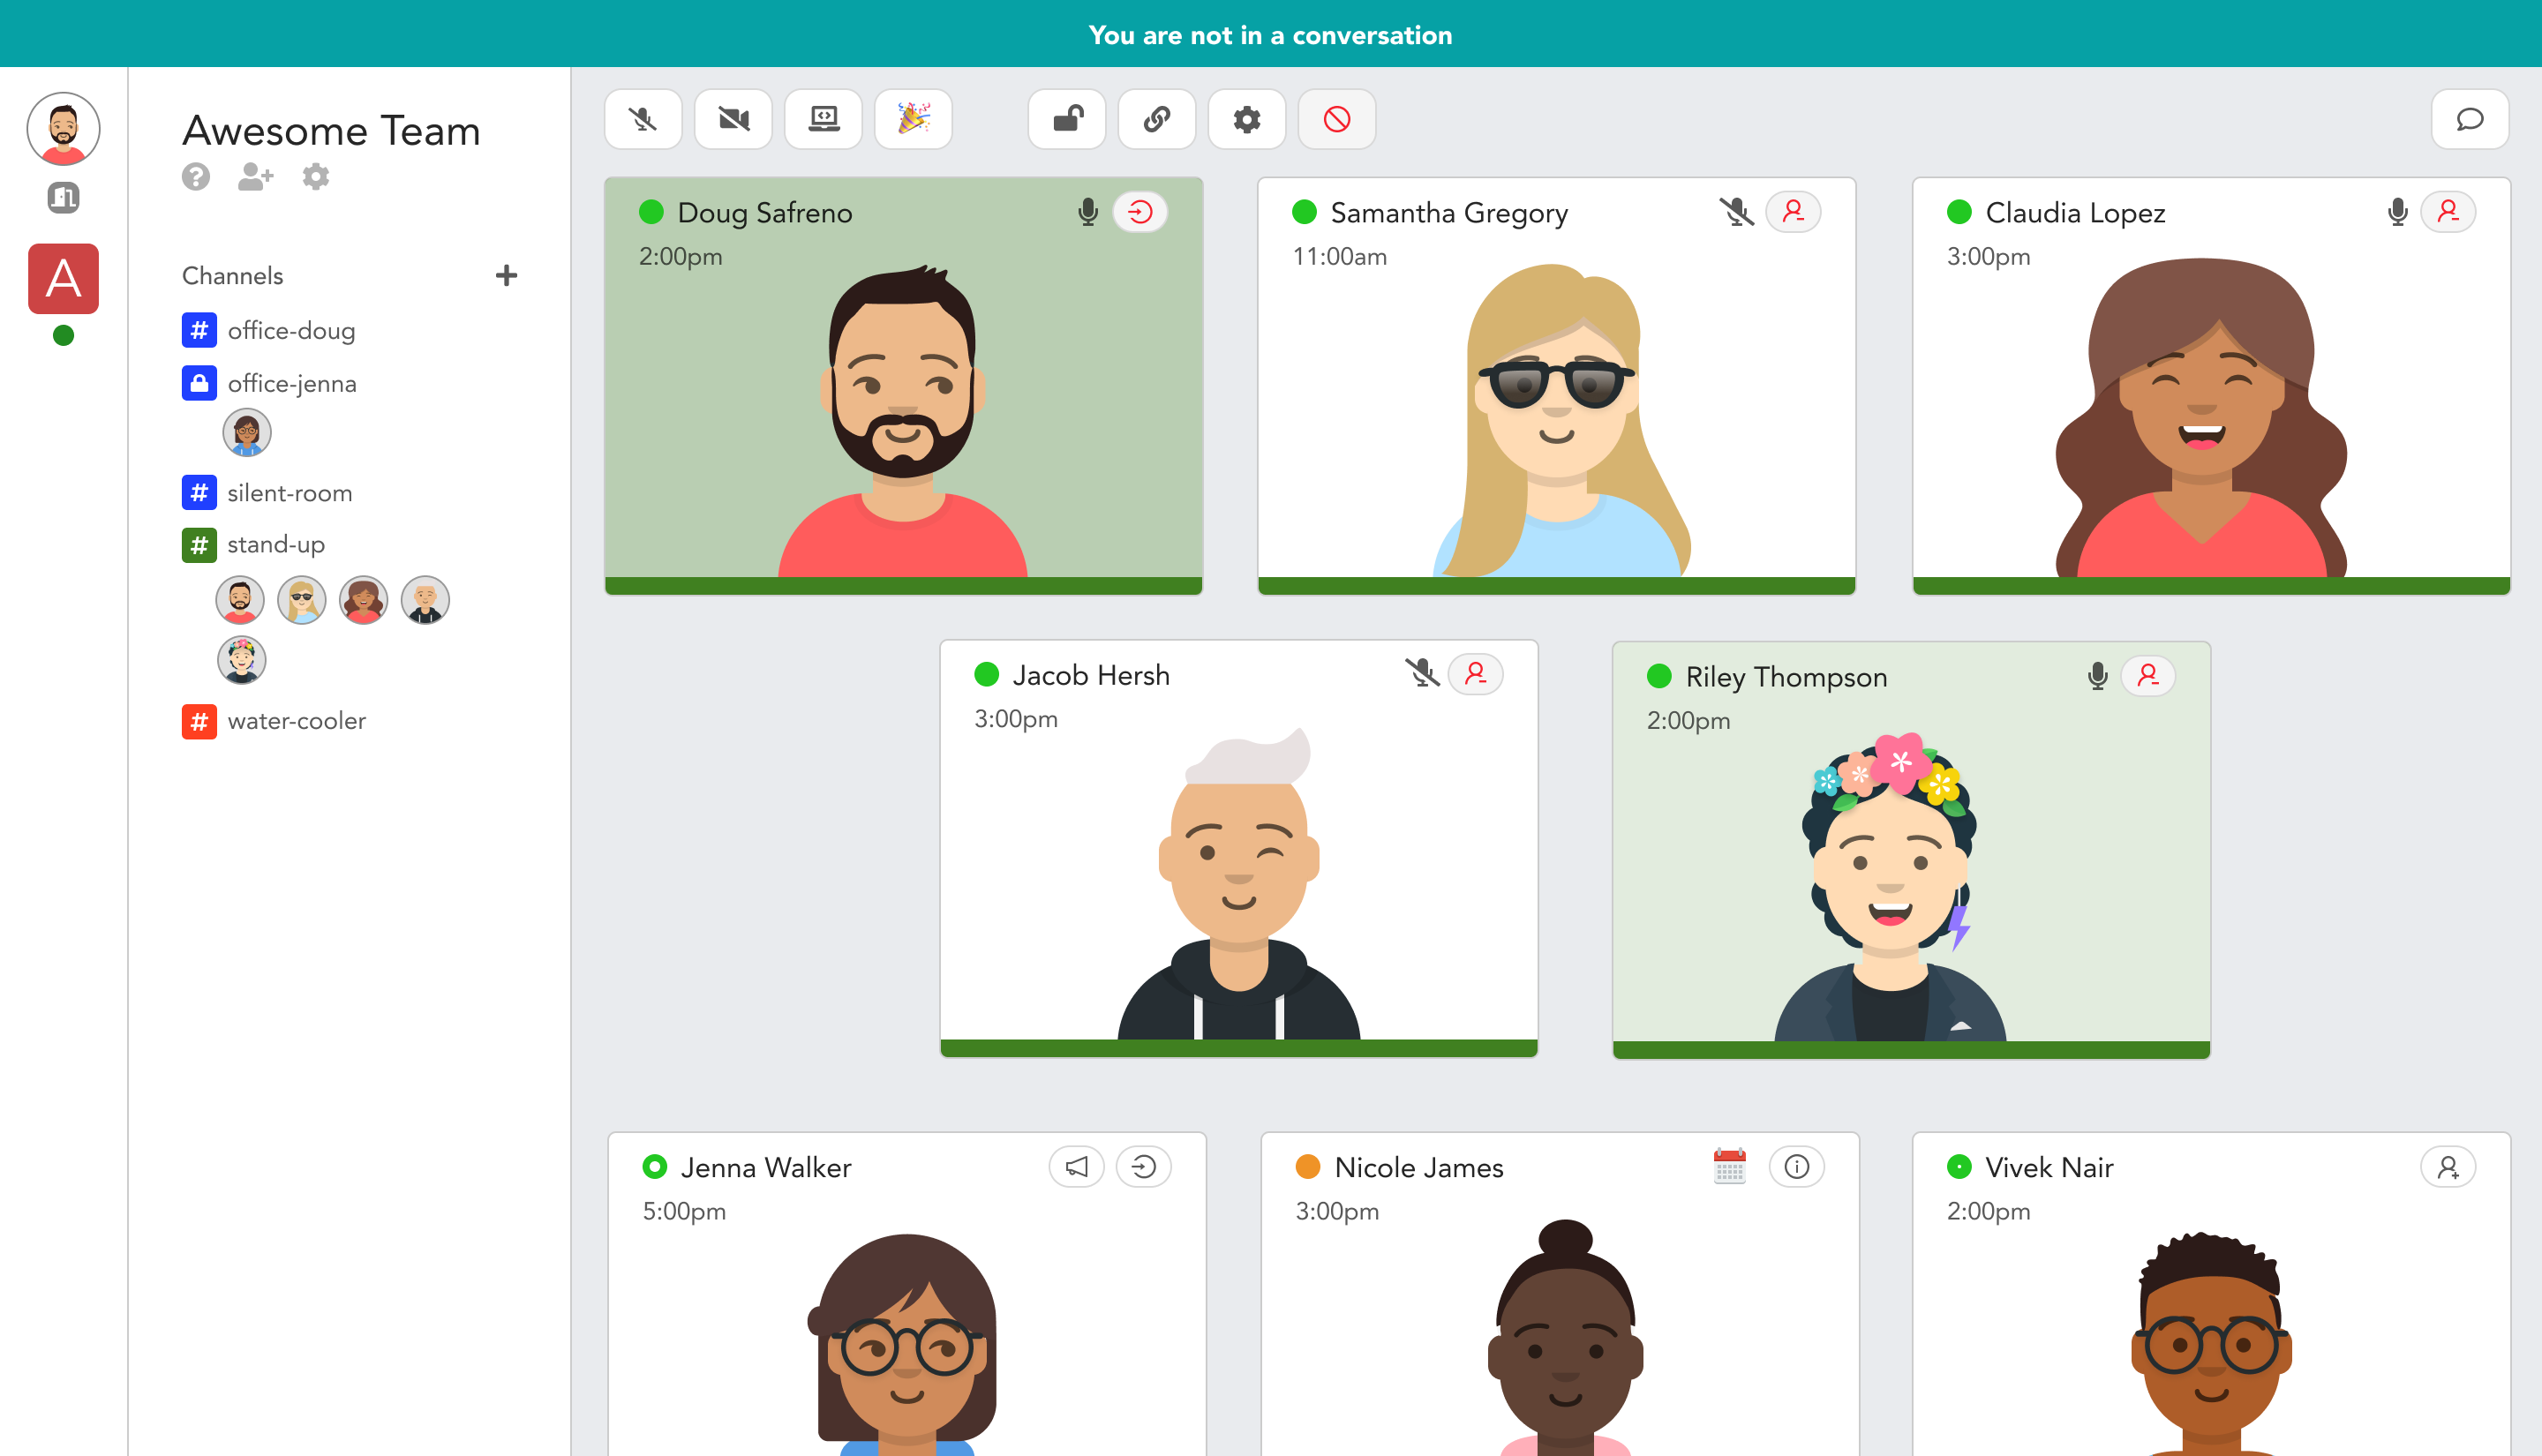2542x1456 pixels.
Task: Click invite member icon under Awesome Team
Action: tap(255, 177)
